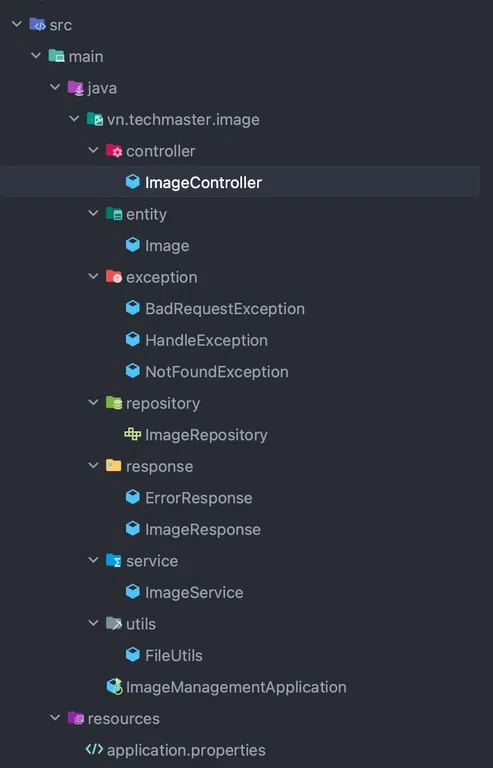
Task: Select the ImageService class
Action: 194,592
